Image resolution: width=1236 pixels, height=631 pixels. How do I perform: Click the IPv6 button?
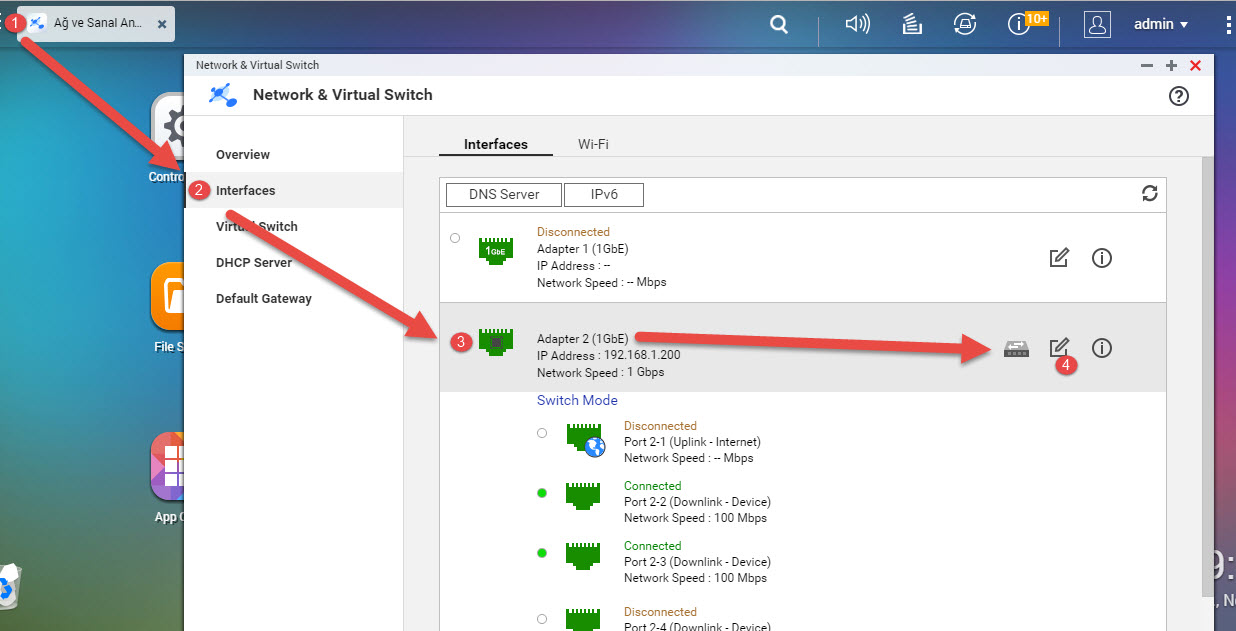coord(604,194)
